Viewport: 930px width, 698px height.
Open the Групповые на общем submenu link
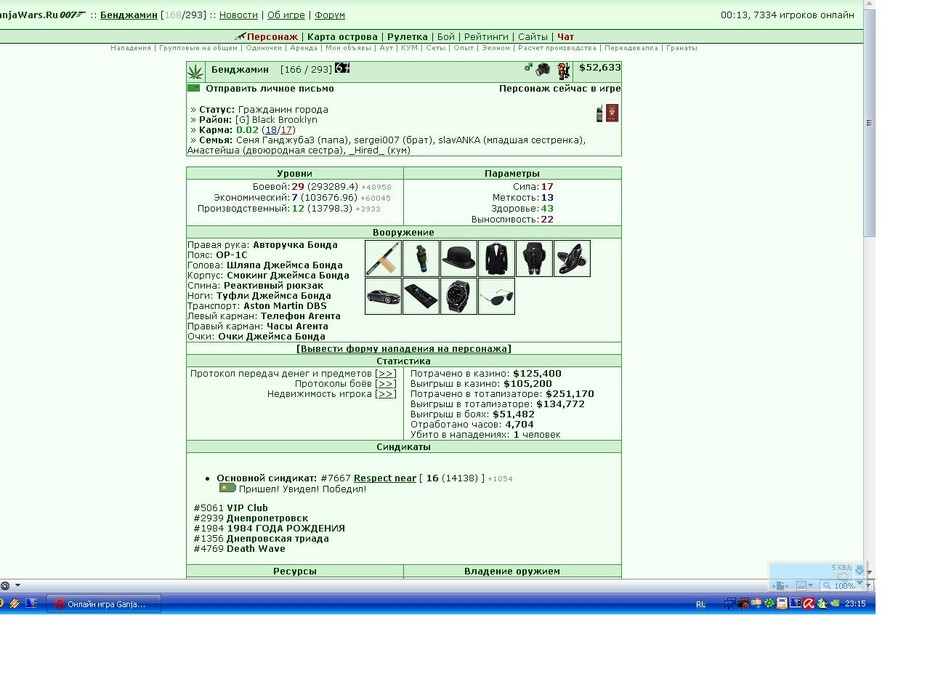[198, 48]
